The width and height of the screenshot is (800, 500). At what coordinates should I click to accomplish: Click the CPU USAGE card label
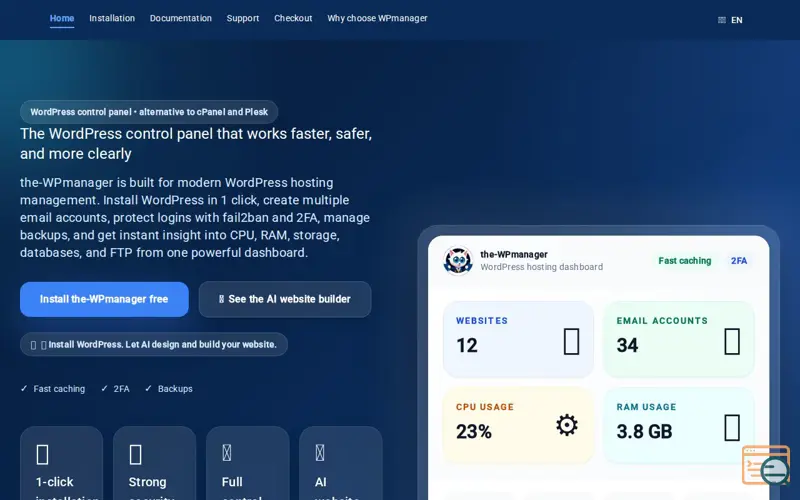[x=485, y=407]
